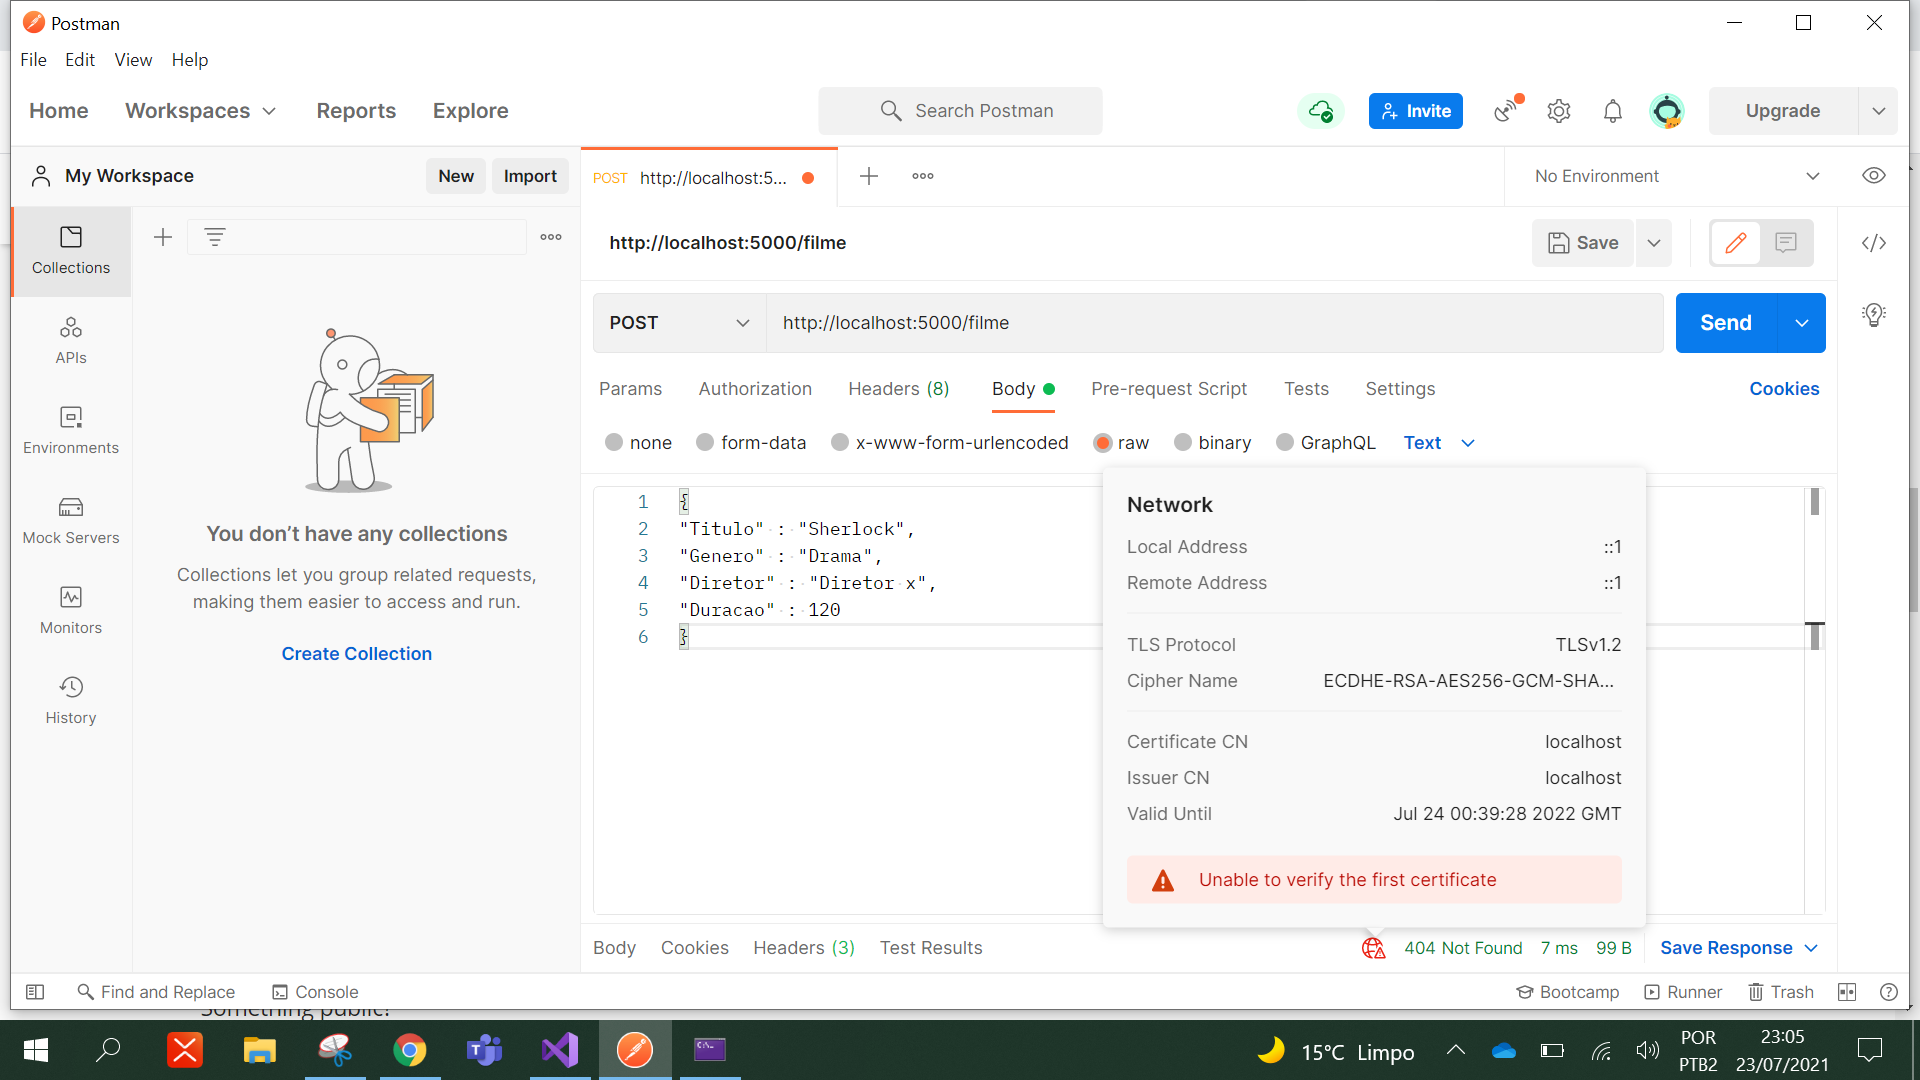This screenshot has height=1080, width=1920.
Task: Select the raw radio button
Action: (x=1102, y=442)
